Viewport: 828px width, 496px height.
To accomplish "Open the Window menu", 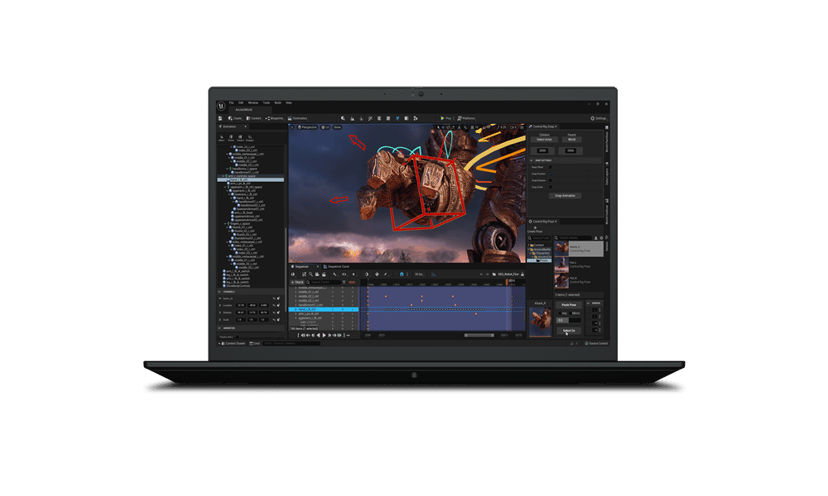I will coord(253,102).
